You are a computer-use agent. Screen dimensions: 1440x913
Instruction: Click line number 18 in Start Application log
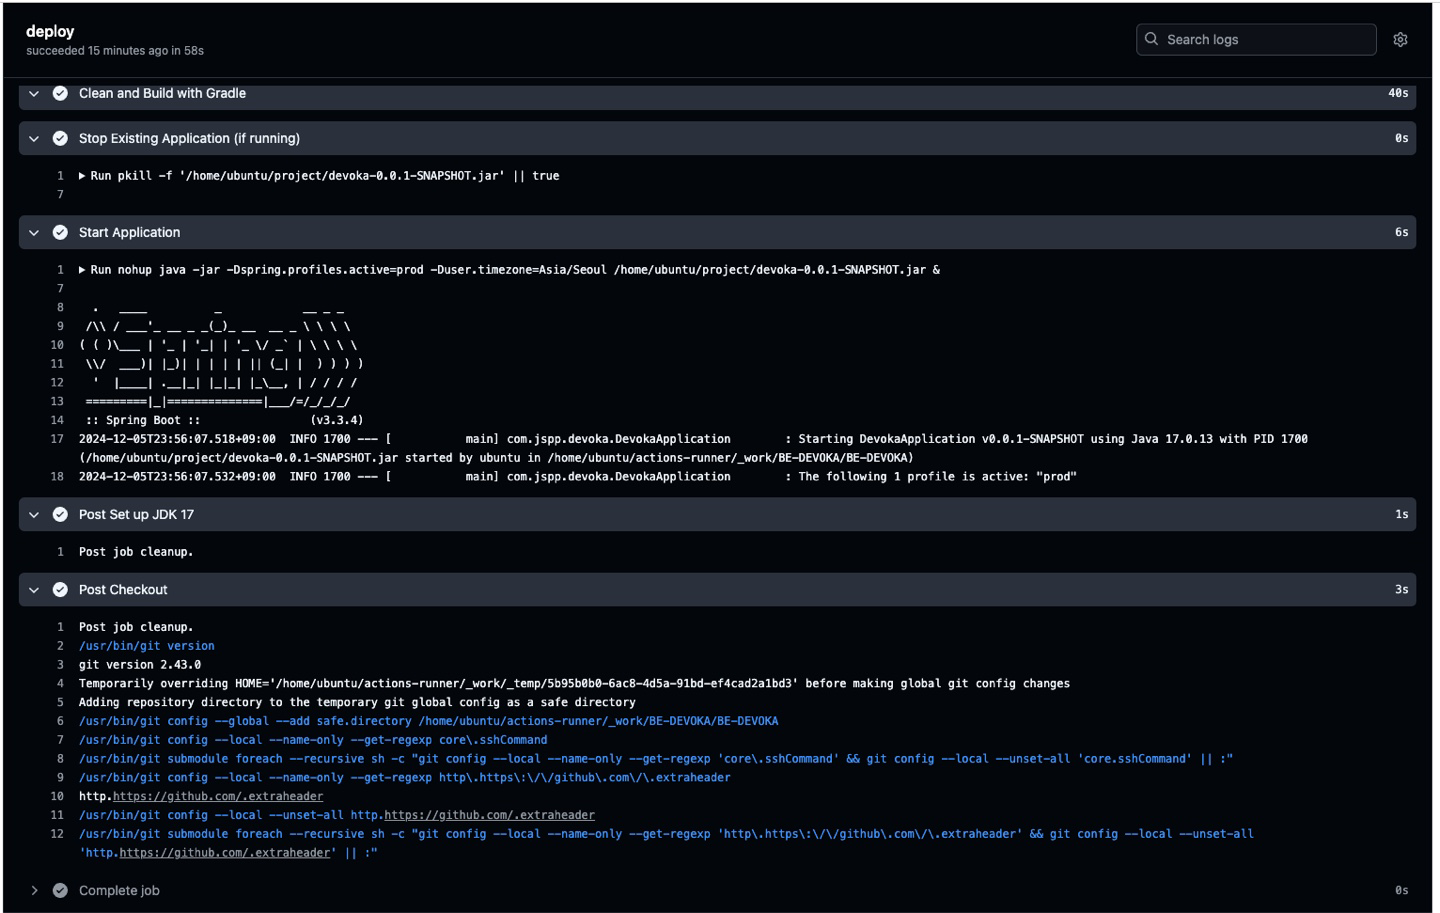(x=57, y=477)
